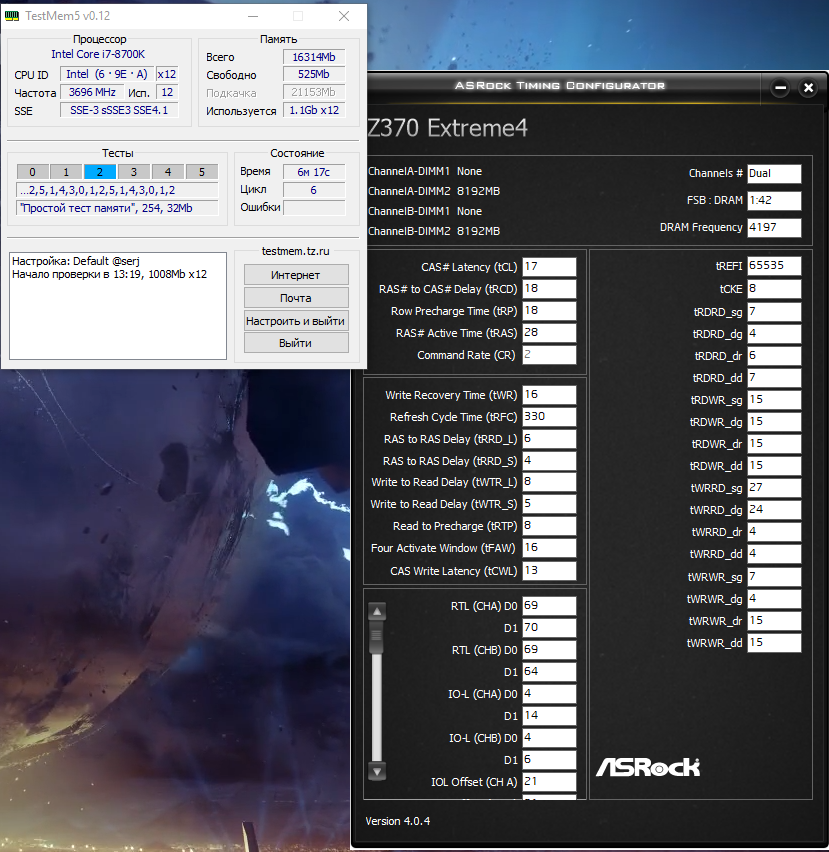Click the IOL Offset (CH A) field

click(x=549, y=782)
